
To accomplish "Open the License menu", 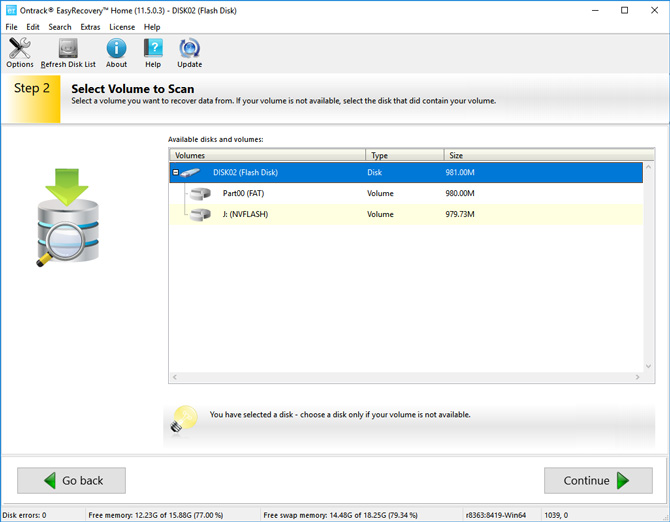I will (x=122, y=27).
